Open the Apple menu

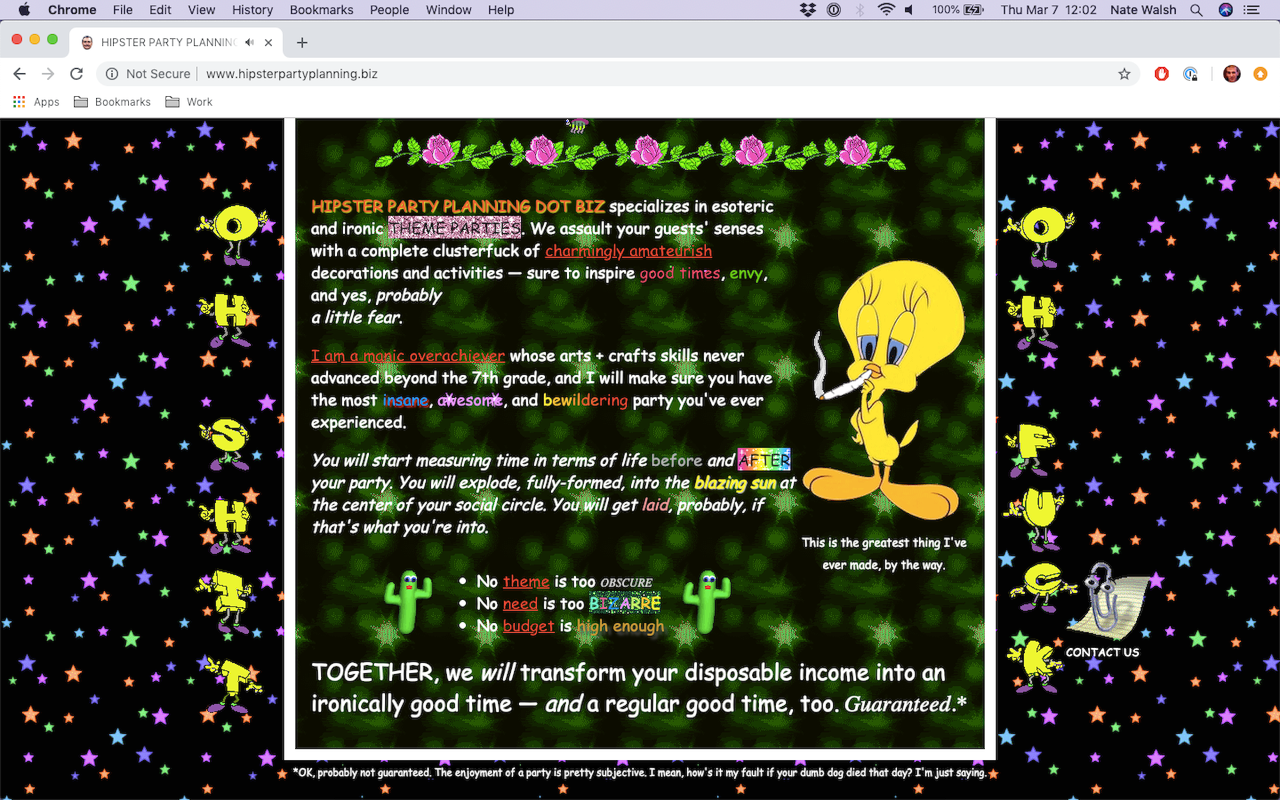24,10
